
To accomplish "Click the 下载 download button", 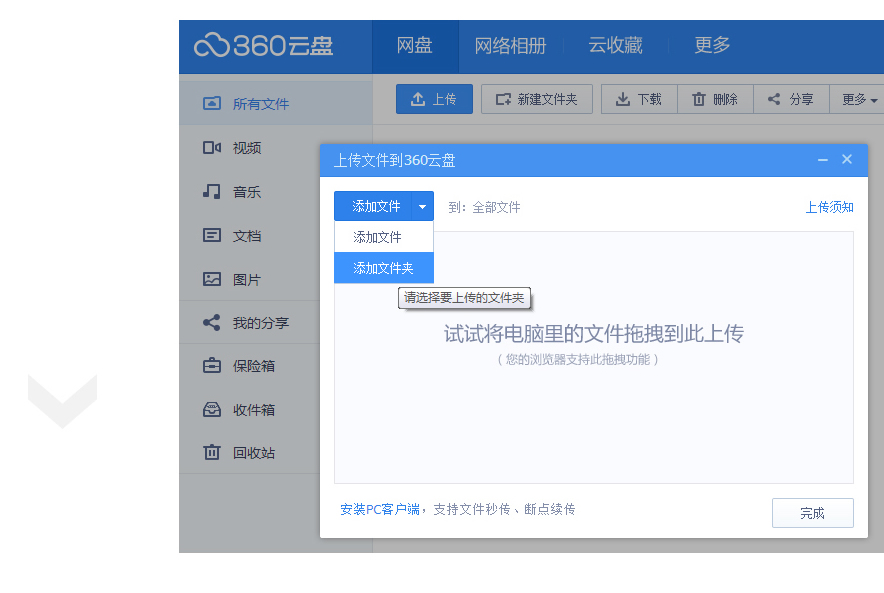I will [639, 99].
